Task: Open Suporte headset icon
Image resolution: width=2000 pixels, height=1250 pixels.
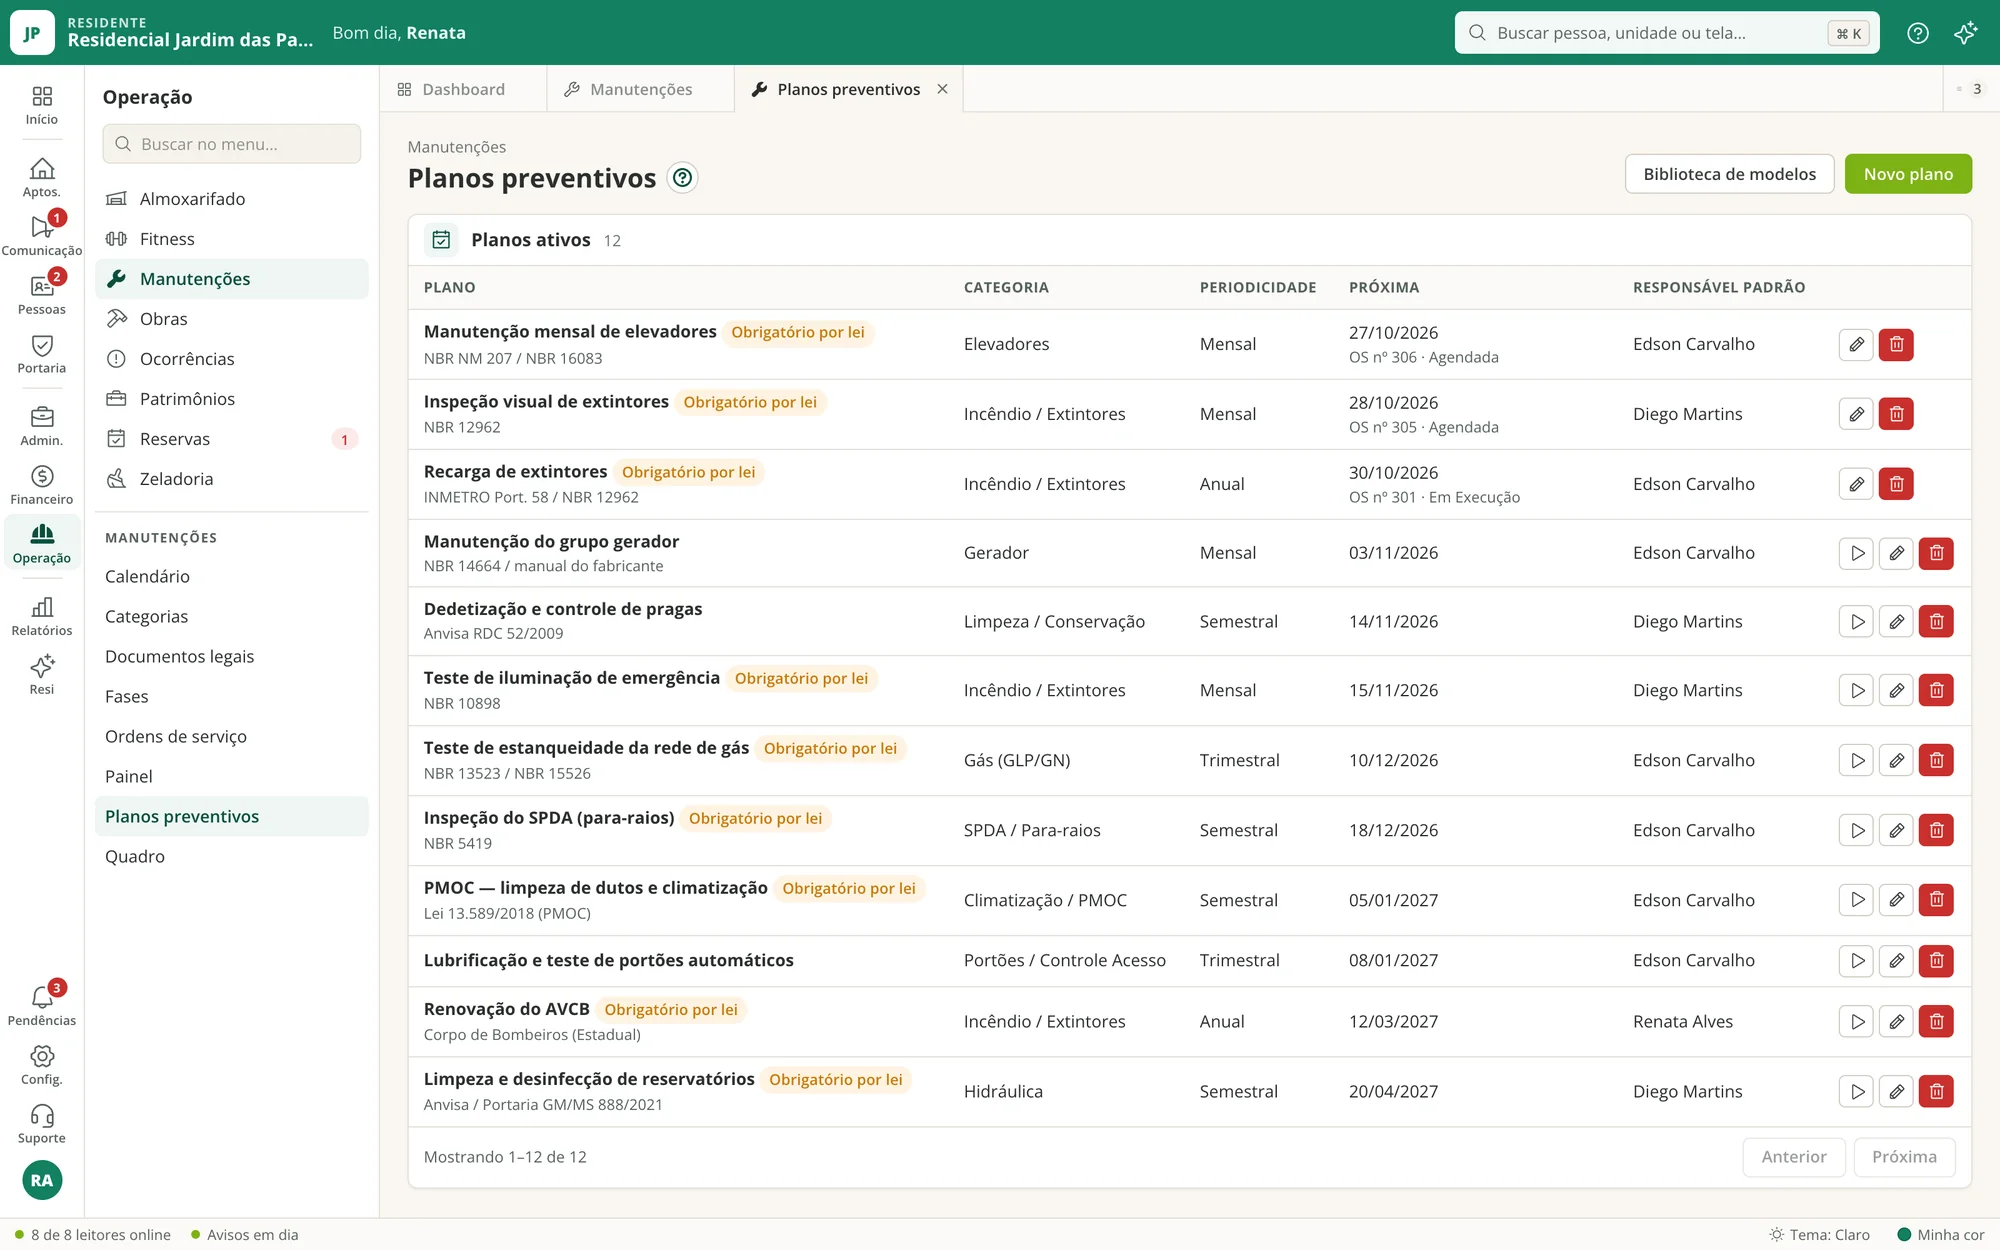Action: pos(42,1124)
